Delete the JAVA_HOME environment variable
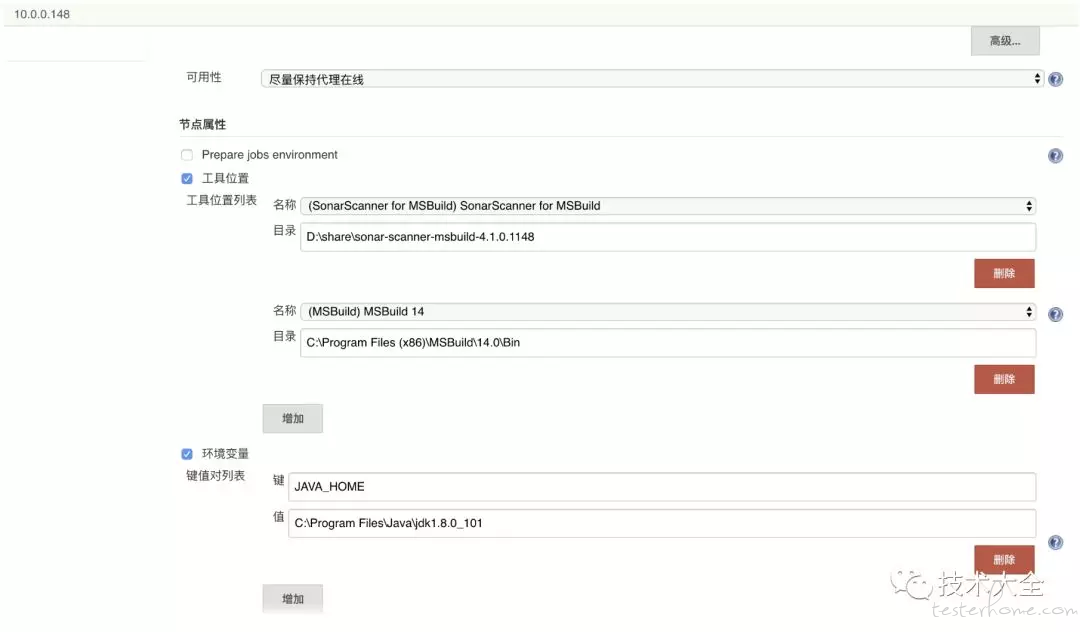 (1004, 559)
